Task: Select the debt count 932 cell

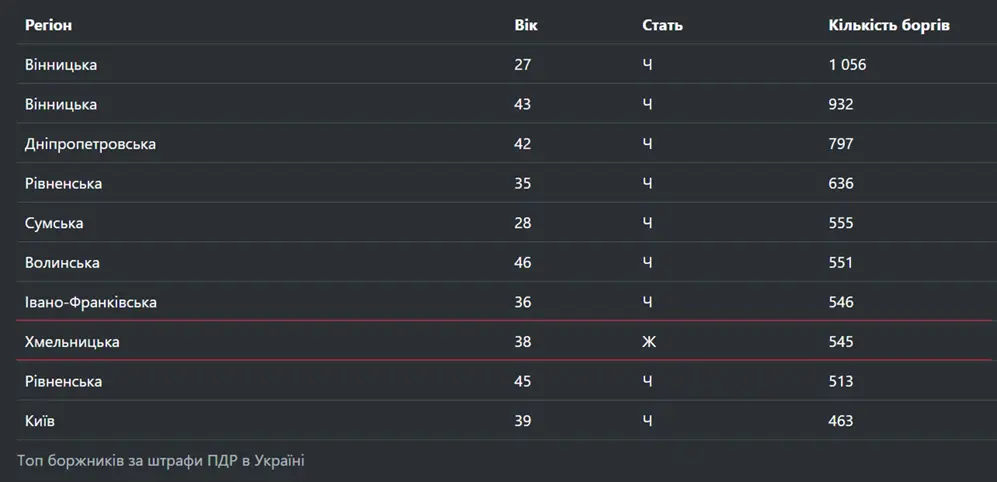Action: click(x=841, y=104)
